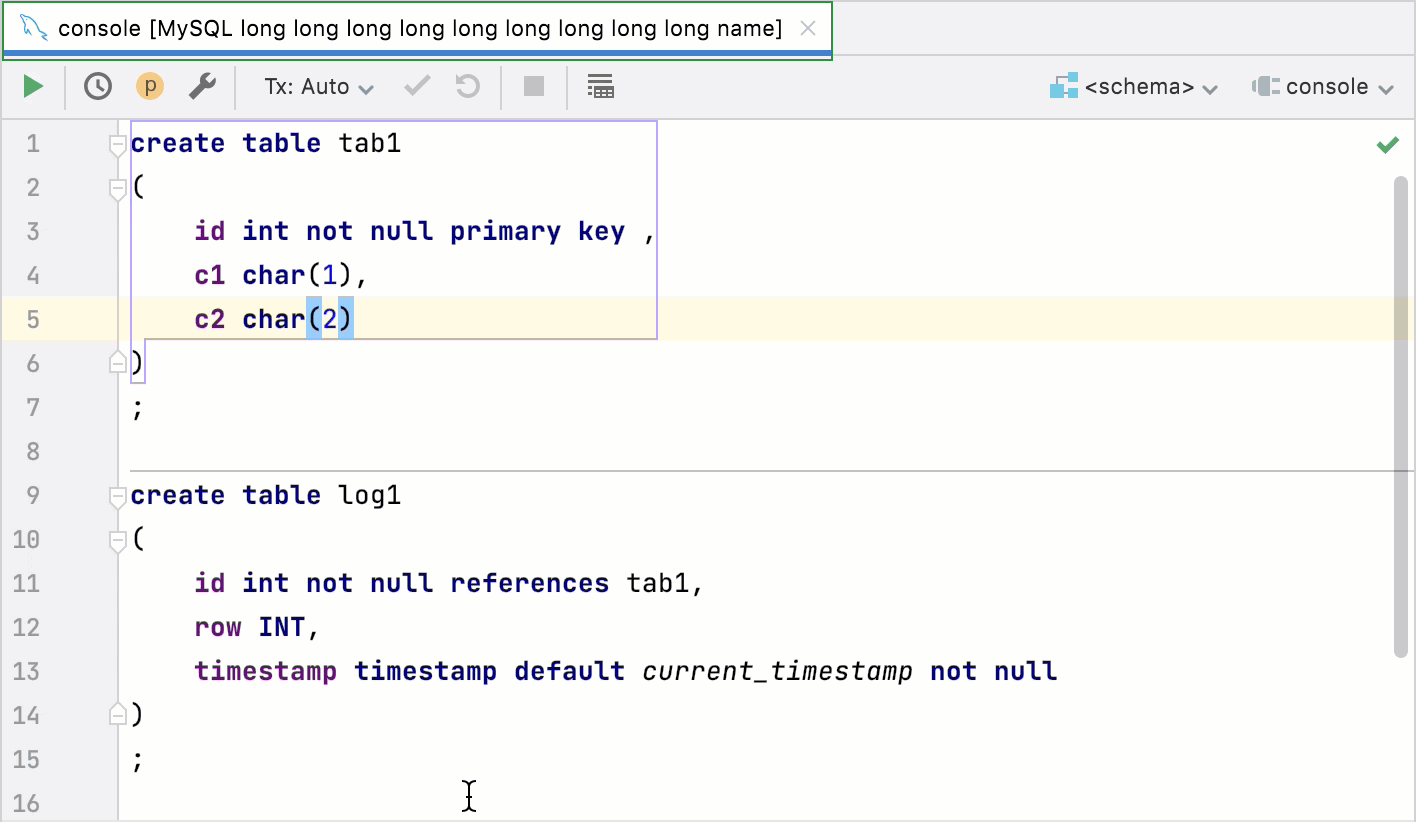1416x822 pixels.
Task: Stop execution with the square stop icon
Action: [x=534, y=87]
